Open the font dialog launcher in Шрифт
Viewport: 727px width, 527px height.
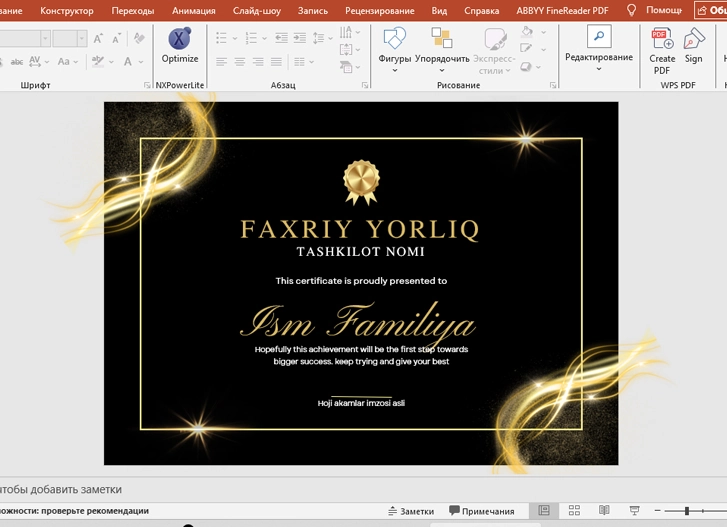[147, 85]
